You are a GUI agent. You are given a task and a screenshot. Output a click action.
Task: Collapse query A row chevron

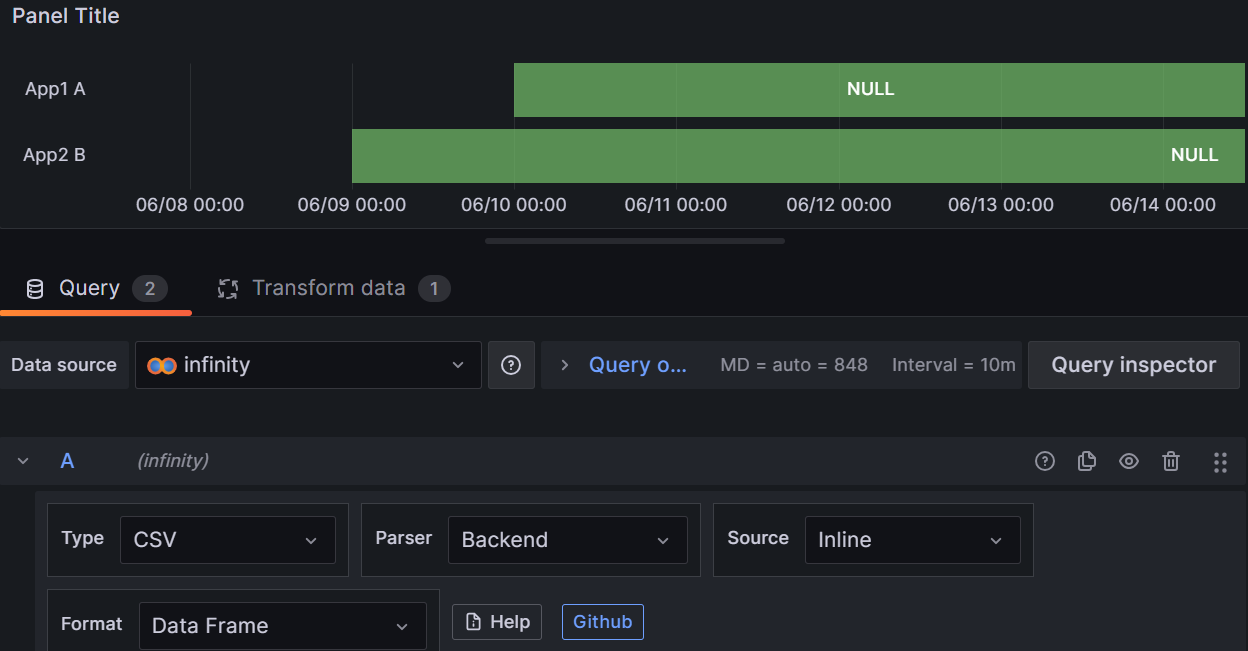(x=23, y=461)
